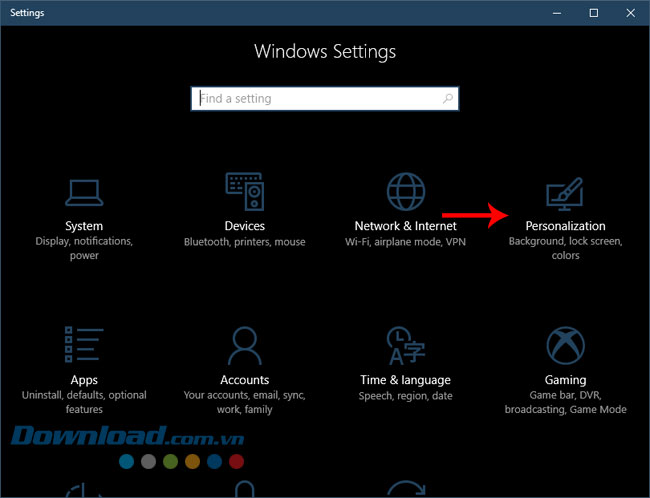650x498 pixels.
Task: Click the magnifier icon in the search box
Action: (448, 99)
